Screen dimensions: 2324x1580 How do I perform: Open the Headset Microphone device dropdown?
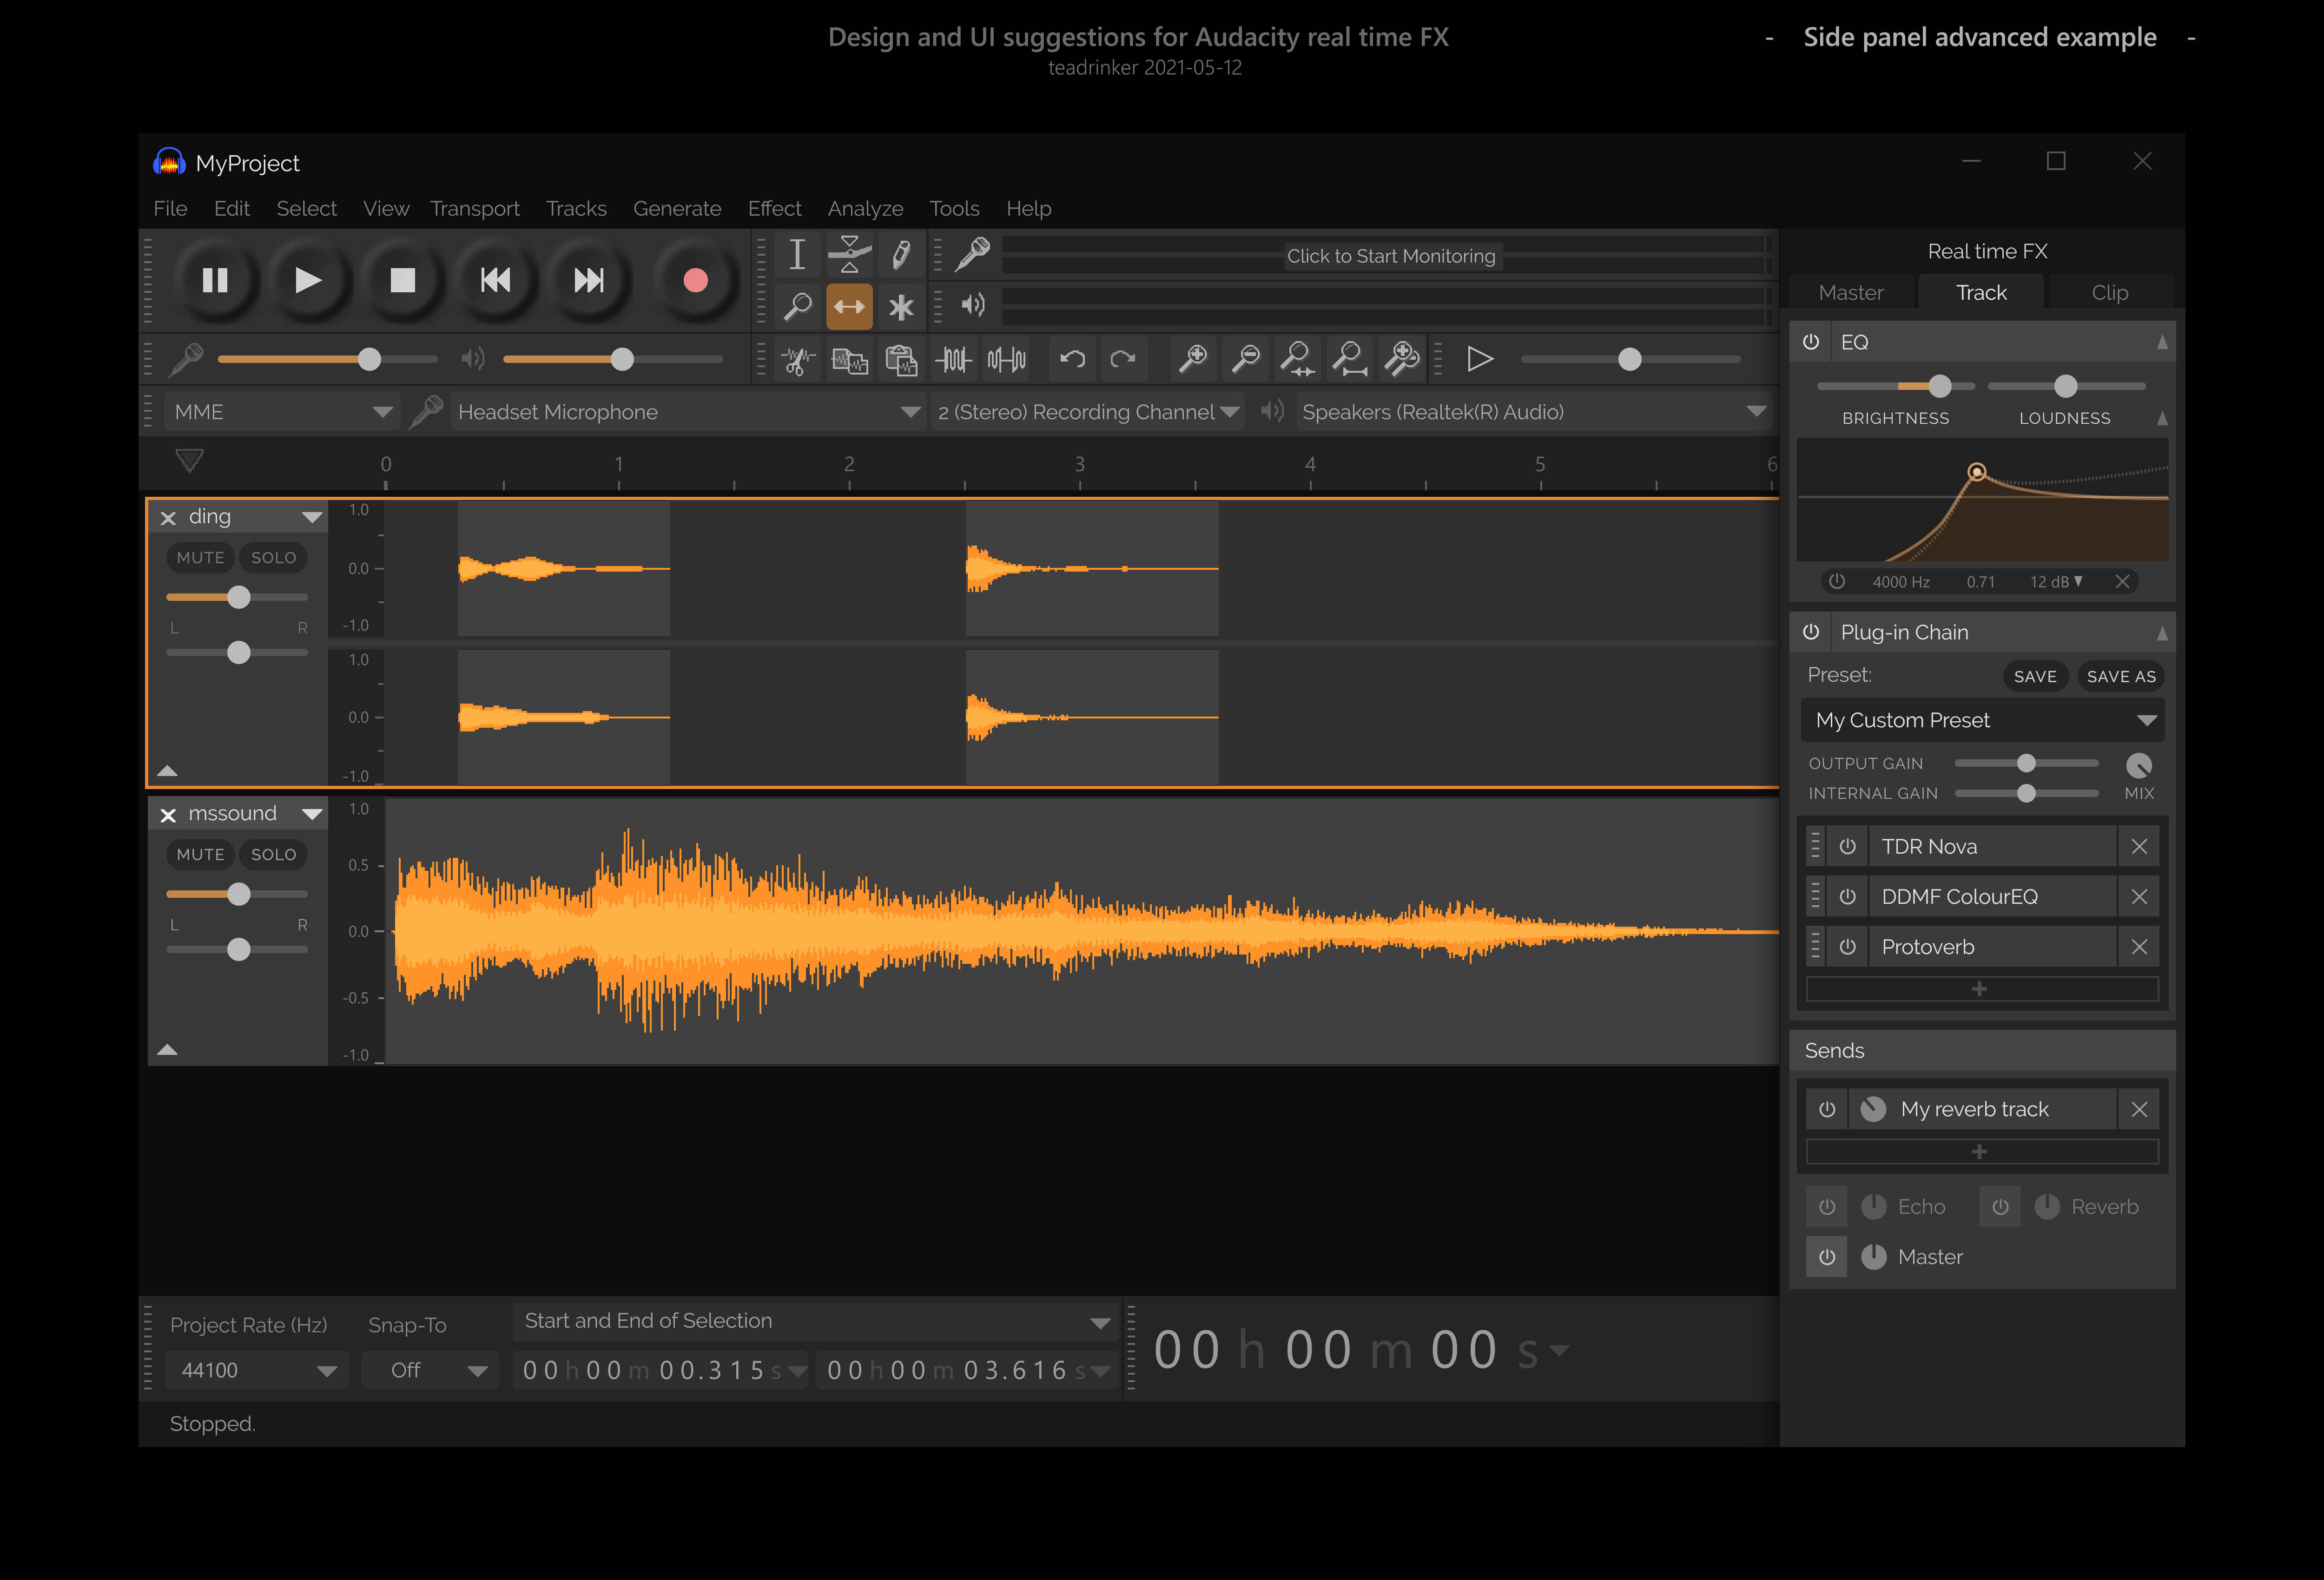coord(688,412)
